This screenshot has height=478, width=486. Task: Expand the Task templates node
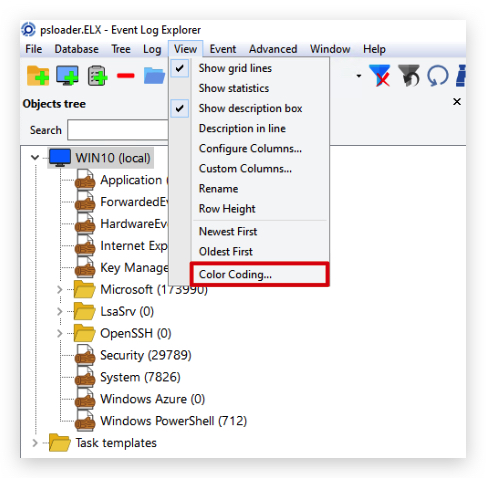[x=35, y=443]
